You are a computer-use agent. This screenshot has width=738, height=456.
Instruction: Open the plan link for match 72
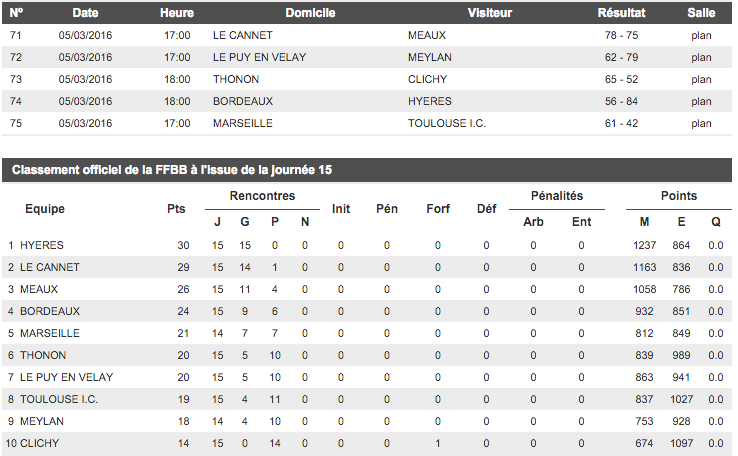pos(701,57)
